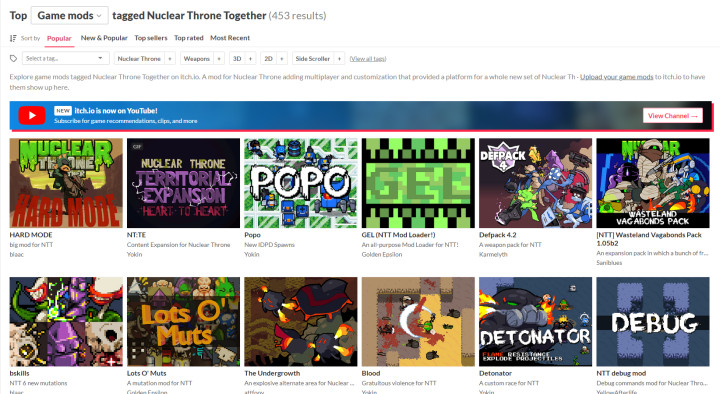Add the Weapons tag filter plus icon
This screenshot has height=394, width=720.
point(219,58)
